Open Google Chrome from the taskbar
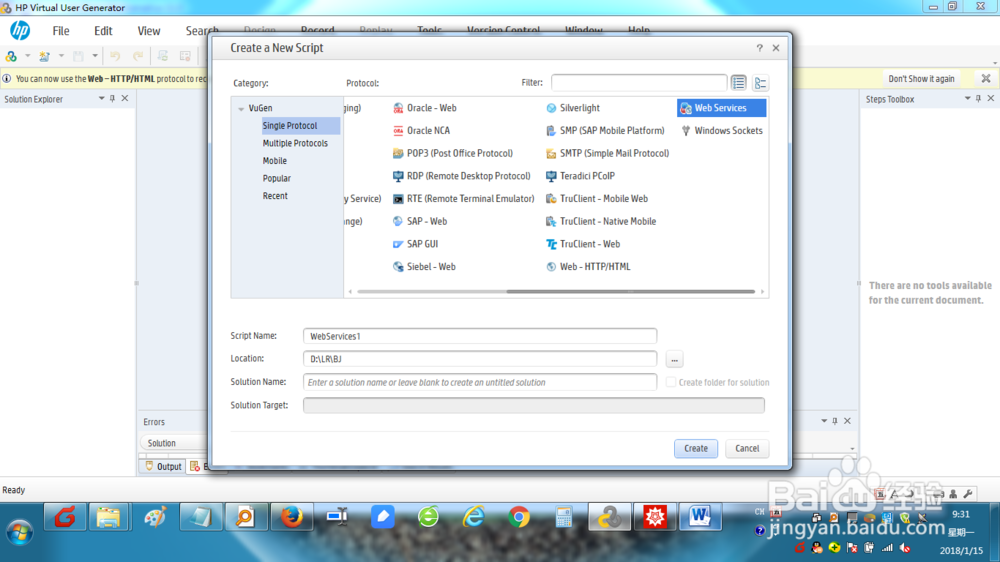 (518, 517)
